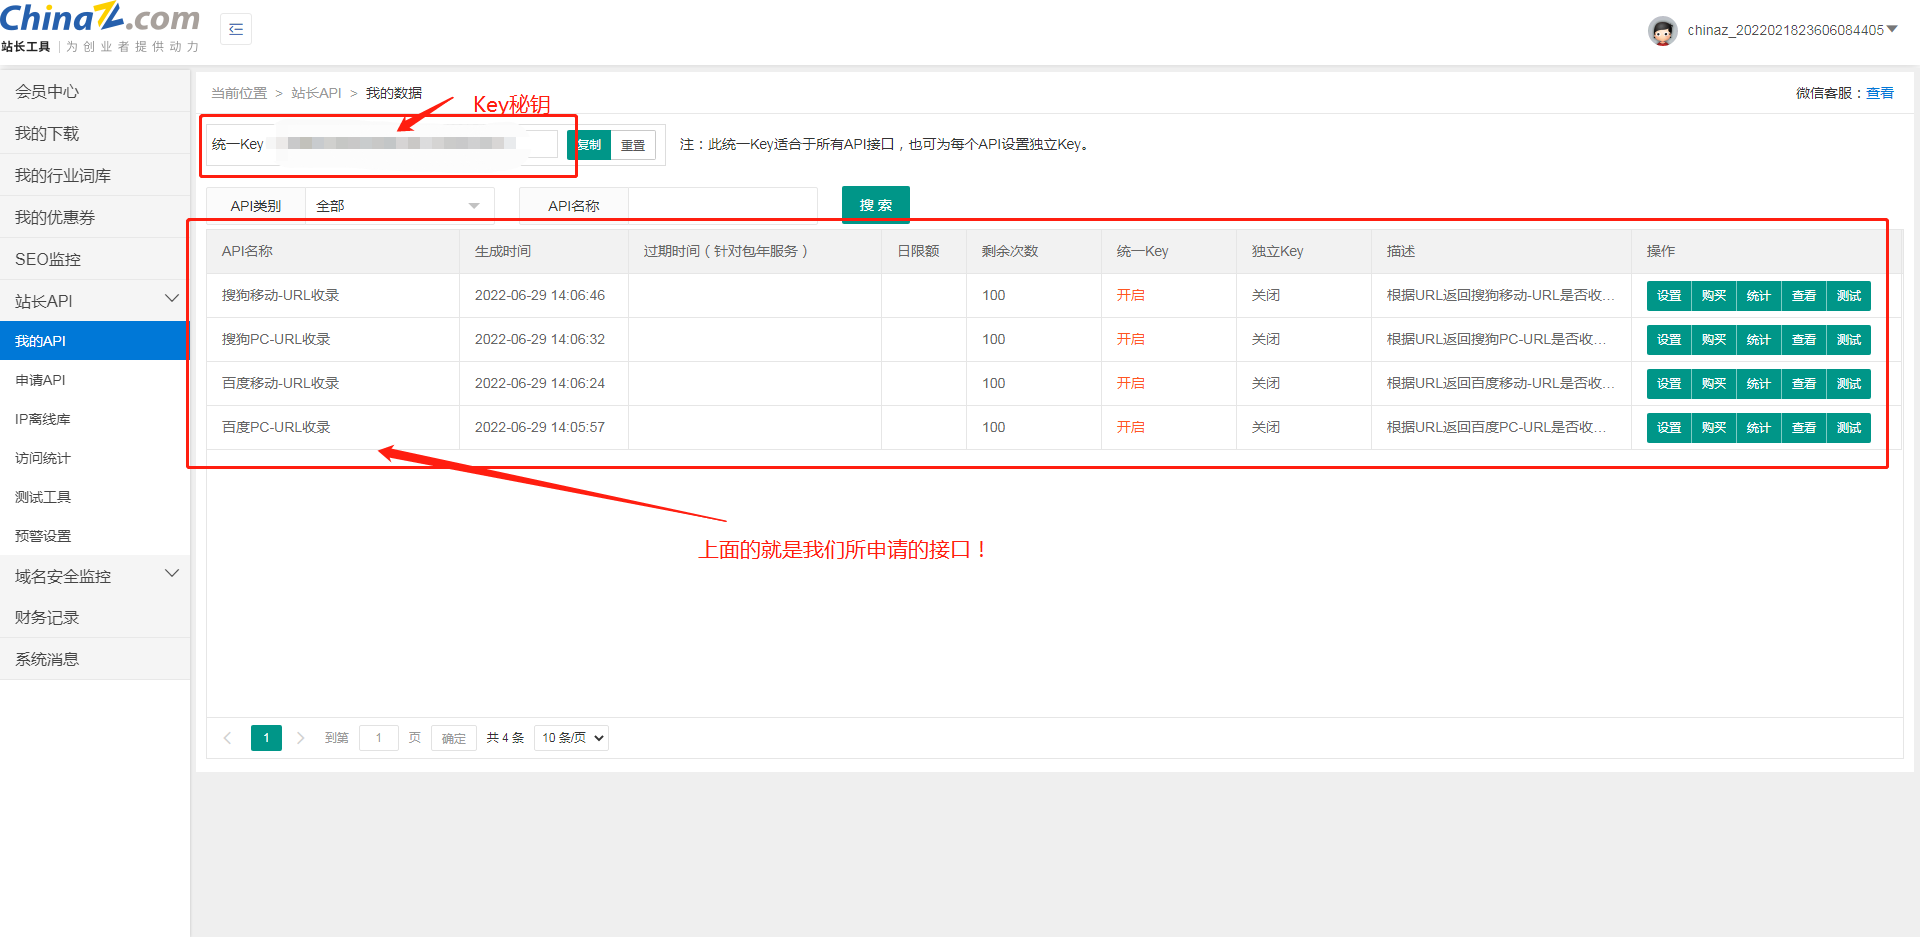Toggle 关闭 独立Key for 百度移动-URL收录

pyautogui.click(x=1266, y=383)
